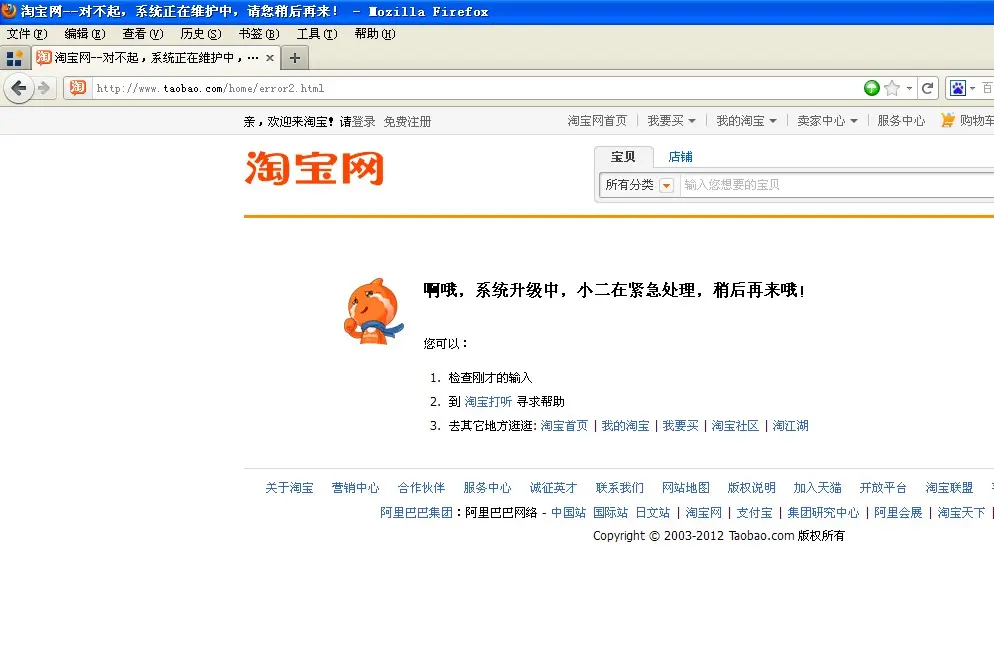Image resolution: width=994 pixels, height=654 pixels.
Task: Click the URL address bar field
Action: (x=475, y=88)
